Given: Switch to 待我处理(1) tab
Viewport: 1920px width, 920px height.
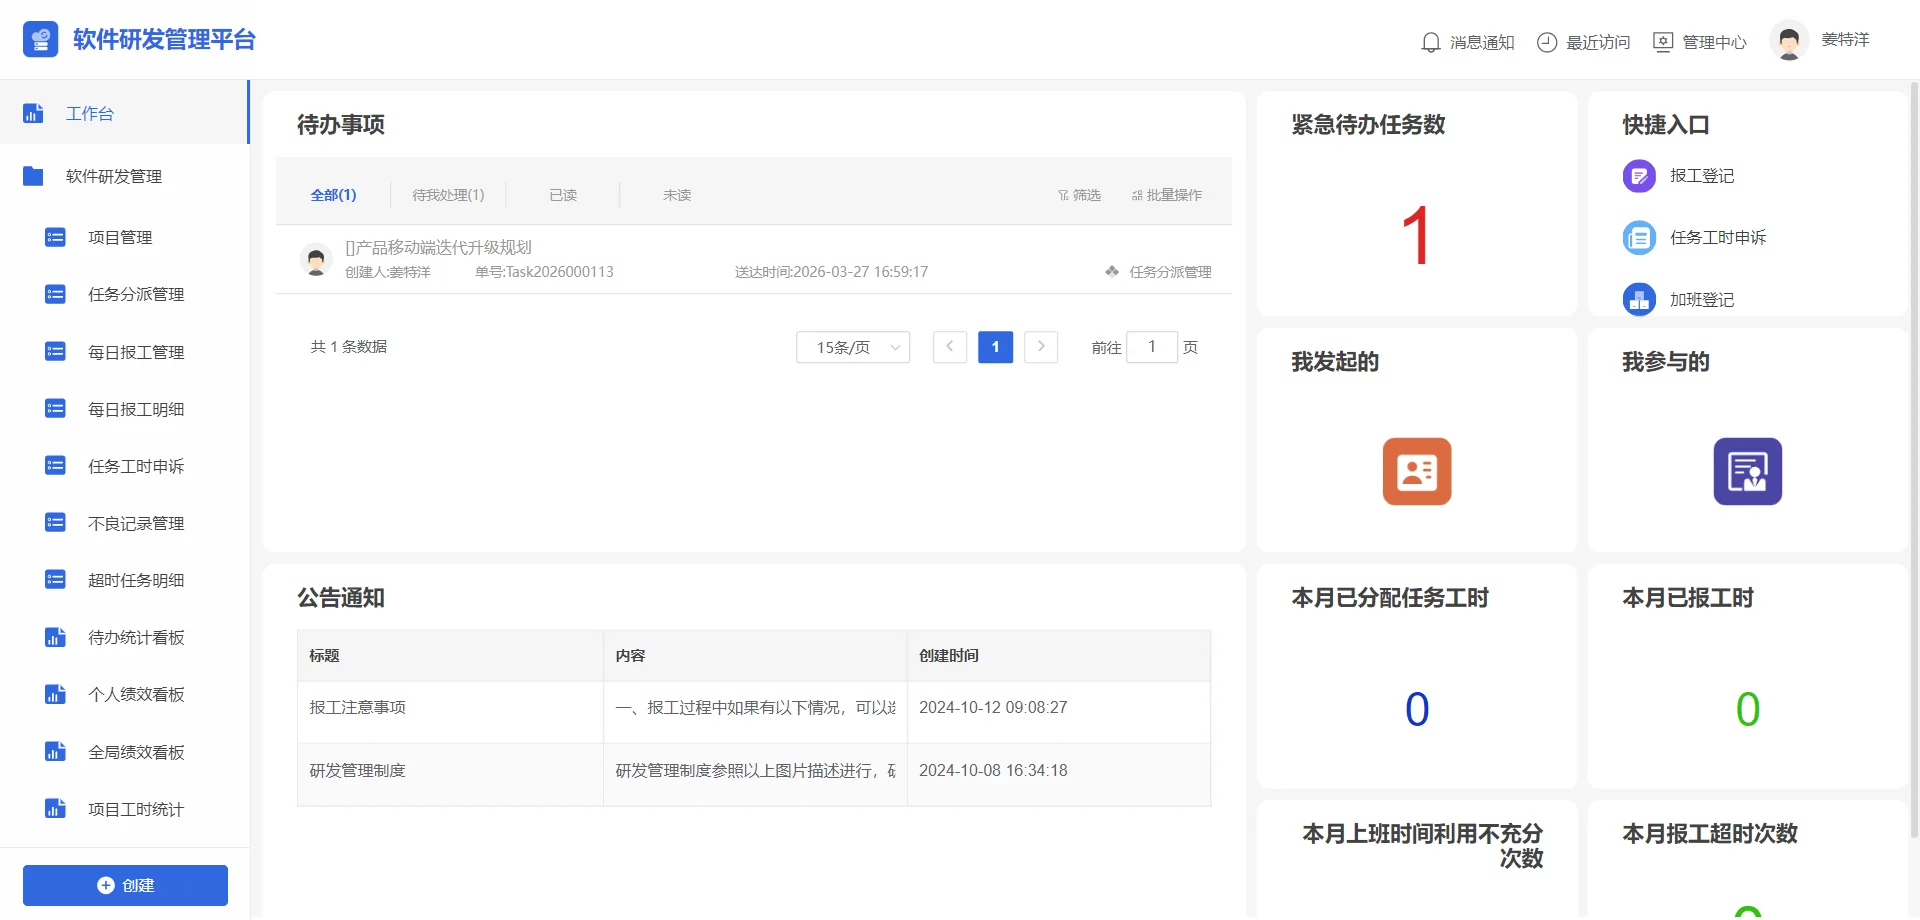Looking at the screenshot, I should tap(448, 195).
